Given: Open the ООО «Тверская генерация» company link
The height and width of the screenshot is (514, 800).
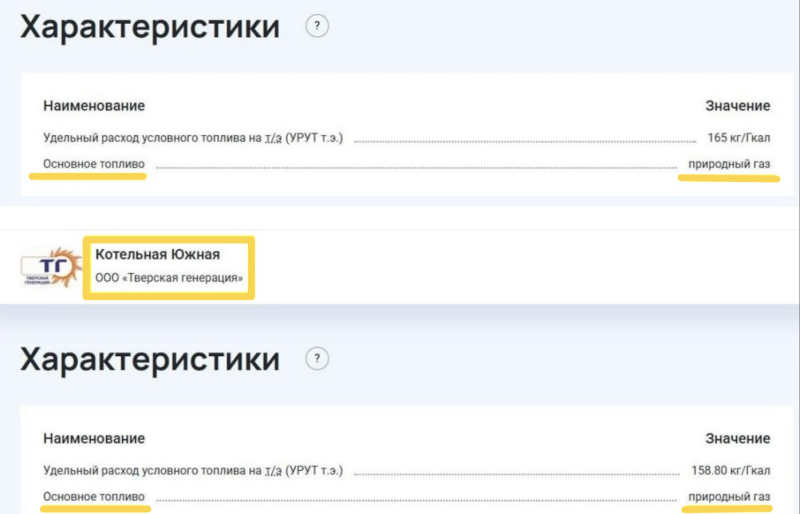Looking at the screenshot, I should coord(170,277).
